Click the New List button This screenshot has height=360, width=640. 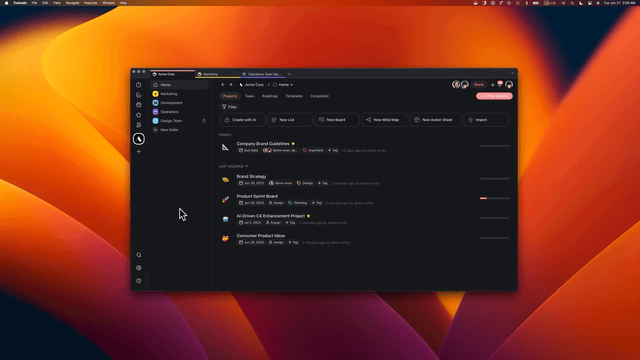pos(290,120)
